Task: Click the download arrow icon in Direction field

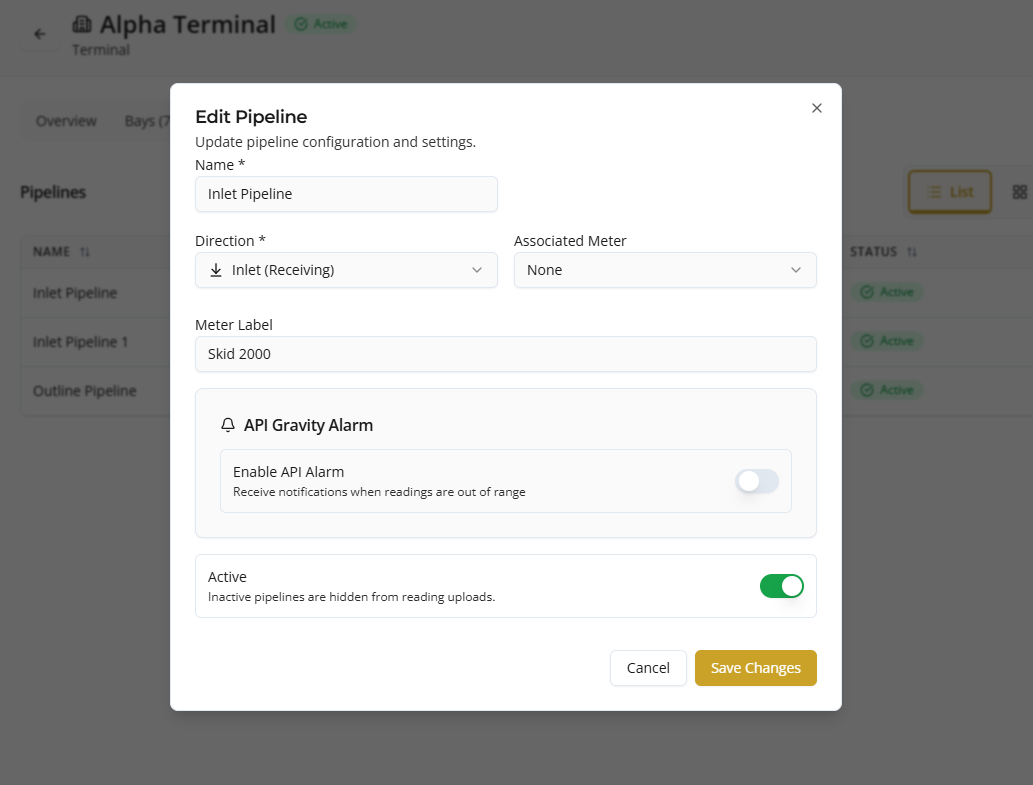Action: coord(215,270)
